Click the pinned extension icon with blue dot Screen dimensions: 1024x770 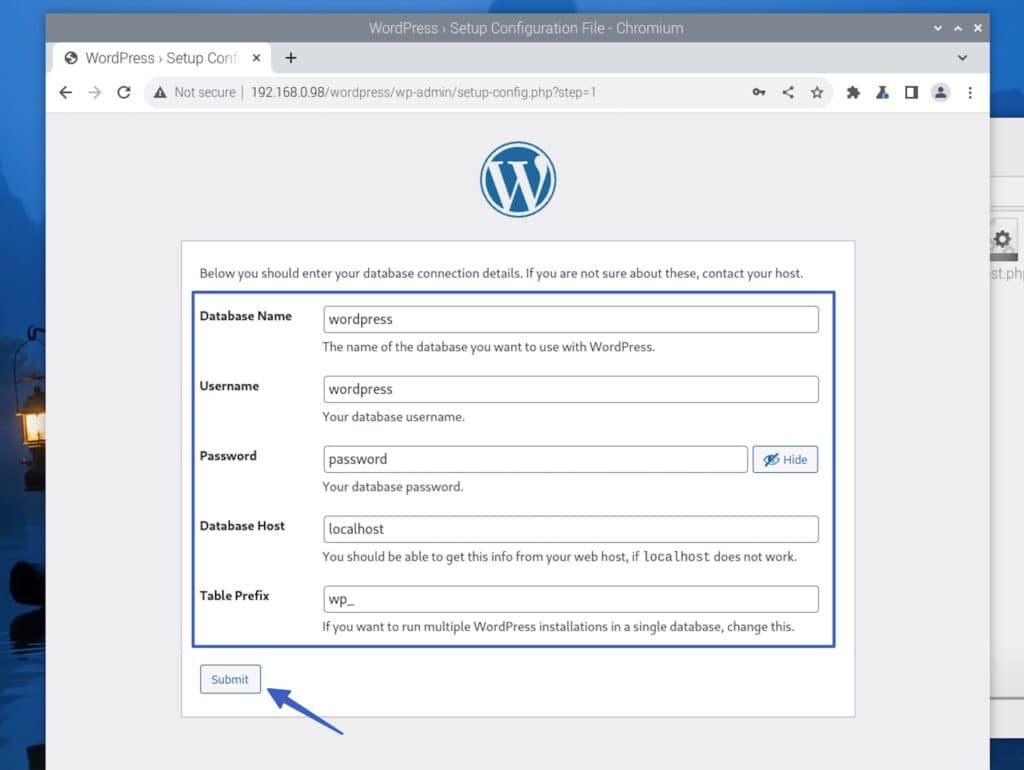point(882,92)
